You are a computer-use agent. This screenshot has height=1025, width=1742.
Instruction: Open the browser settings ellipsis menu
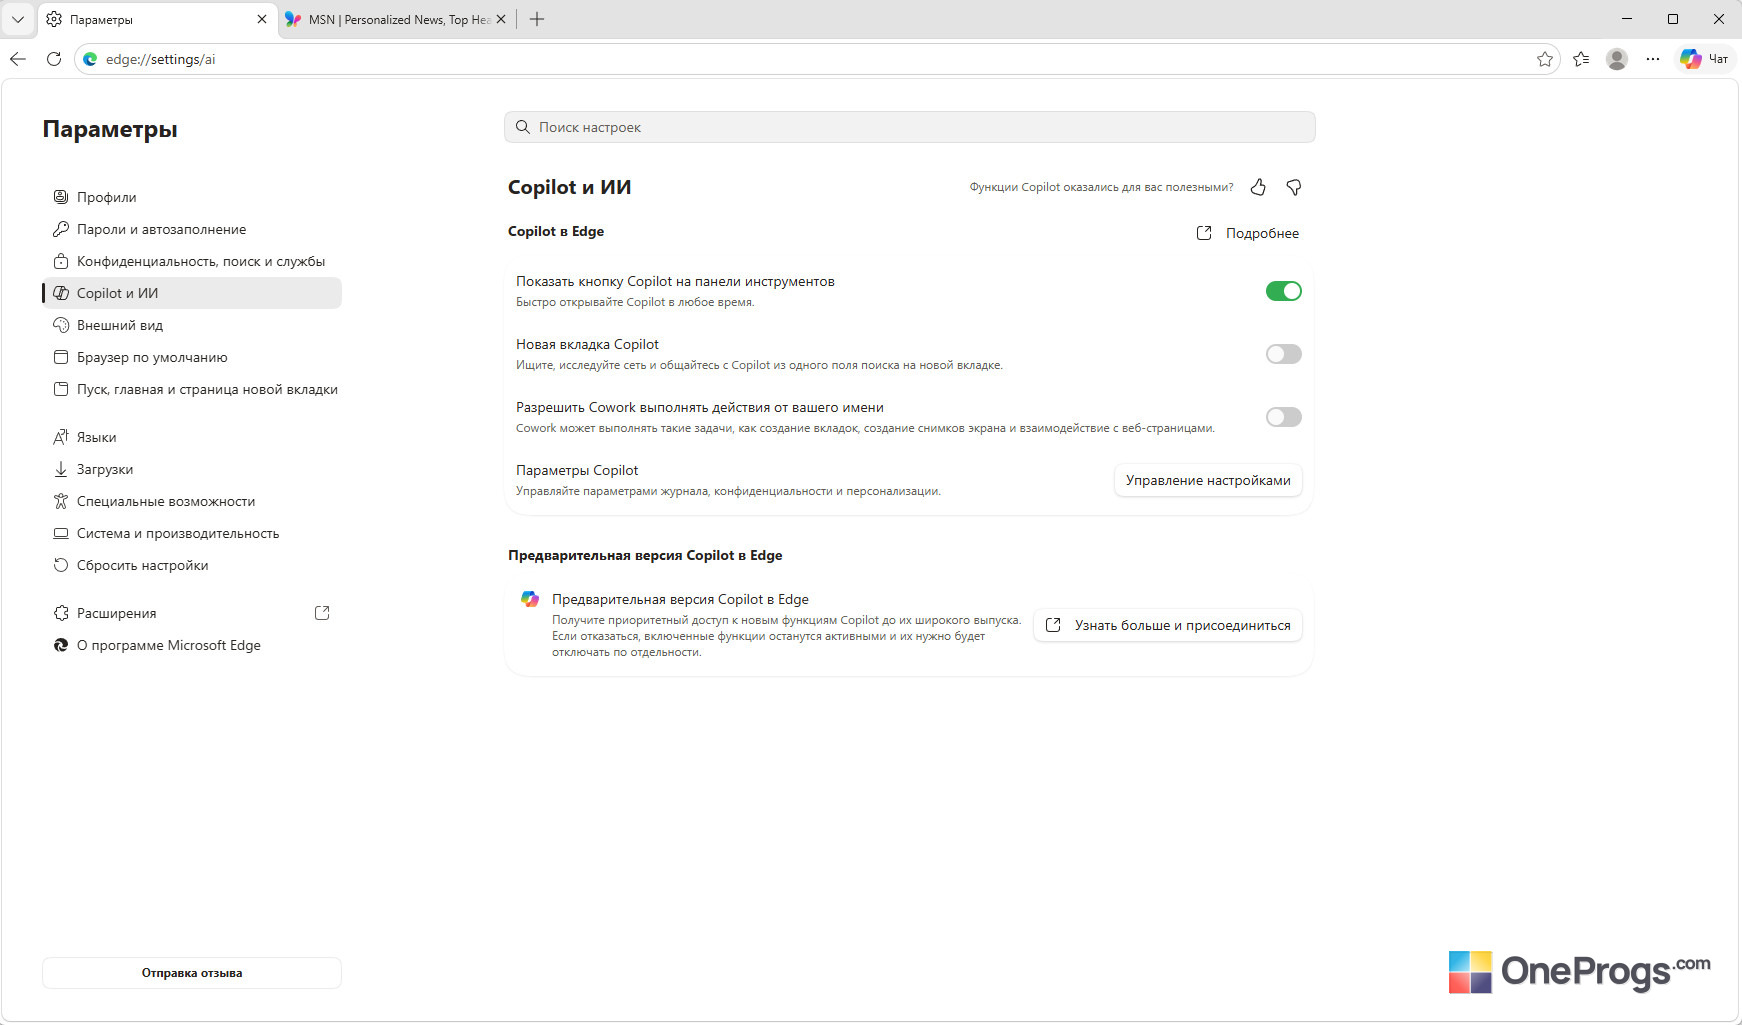[1653, 59]
